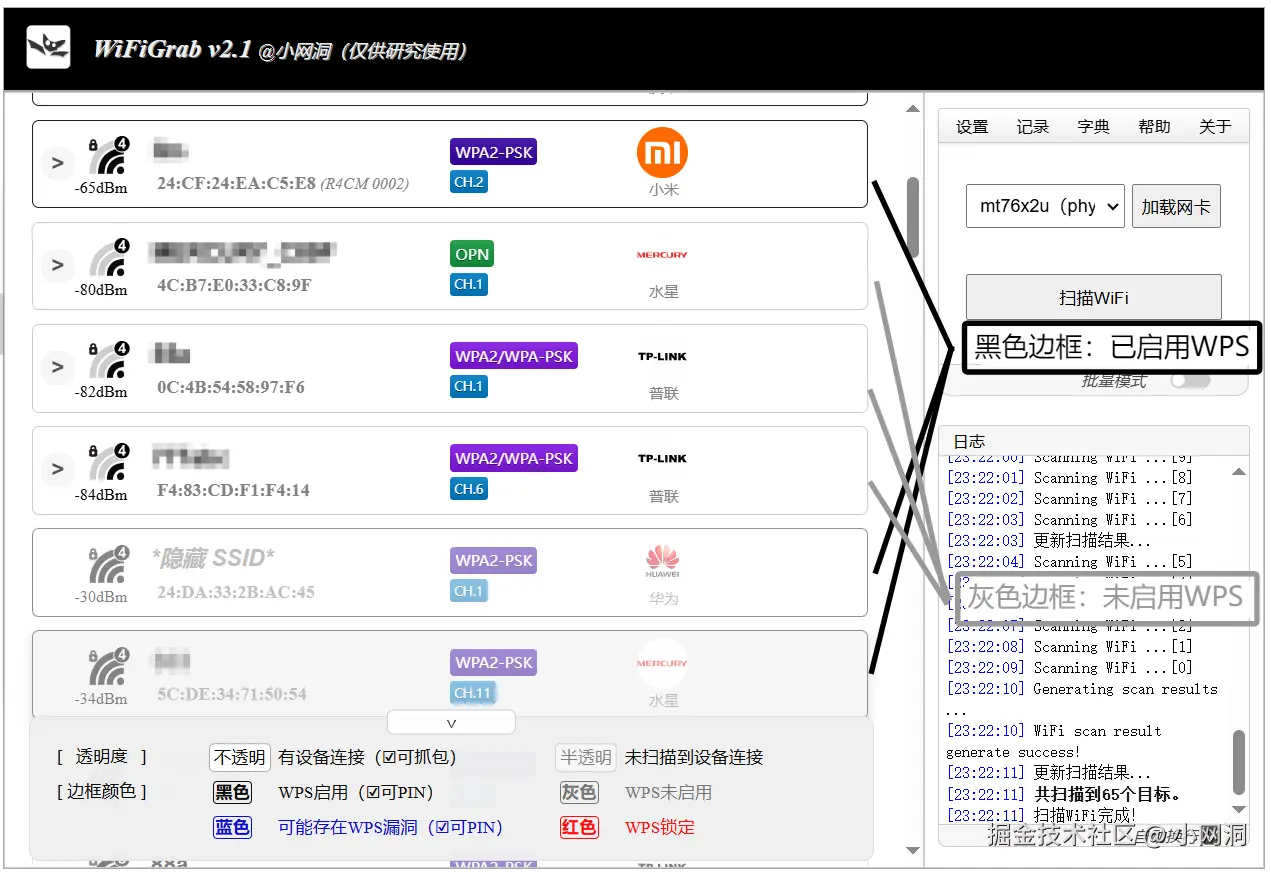Click MAC address 24:CF:24:EA:C5:E8
Viewport: 1271px width, 872px height.
pos(236,184)
